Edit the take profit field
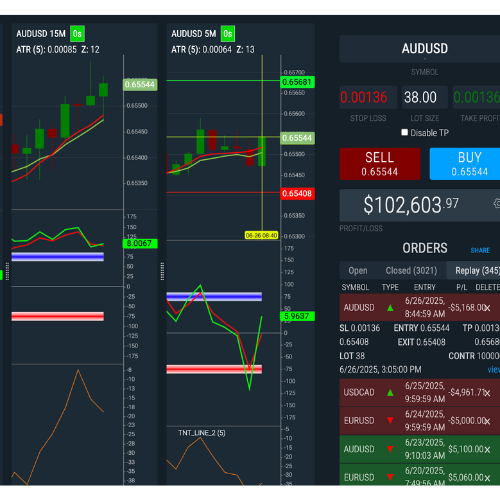Screen dimensions: 500x500 point(476,97)
